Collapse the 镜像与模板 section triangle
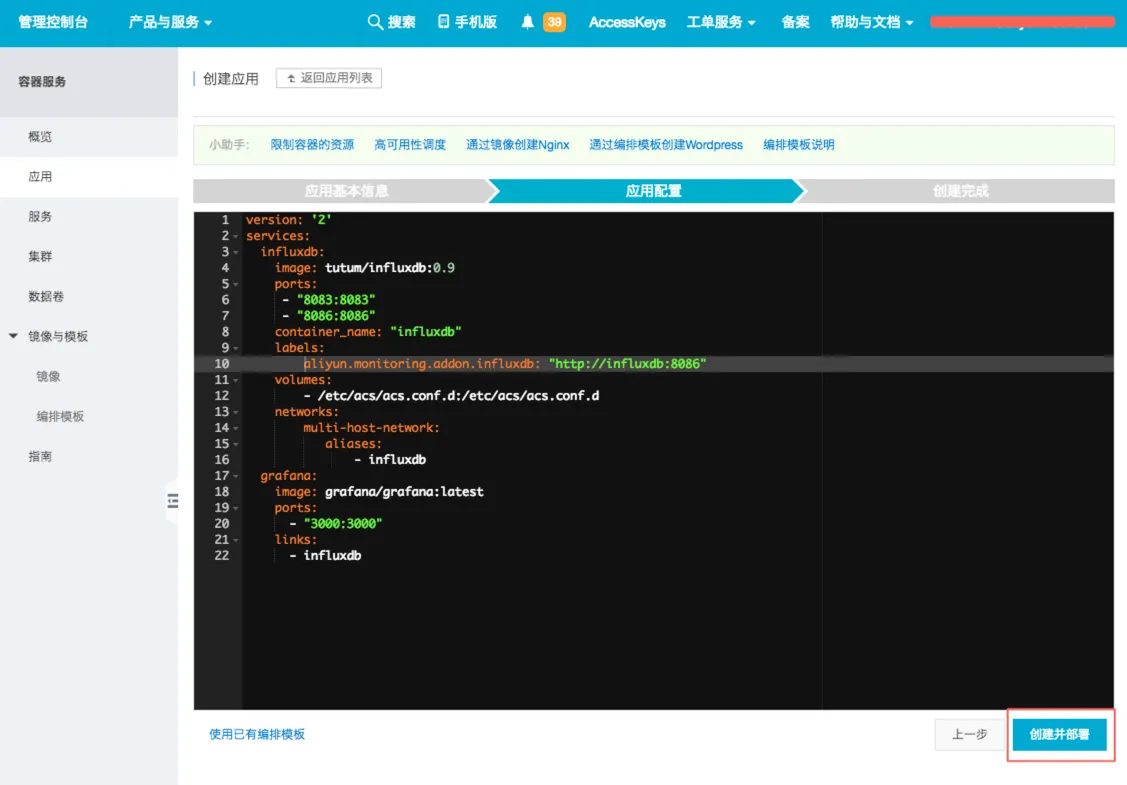1127x785 pixels. (13, 336)
